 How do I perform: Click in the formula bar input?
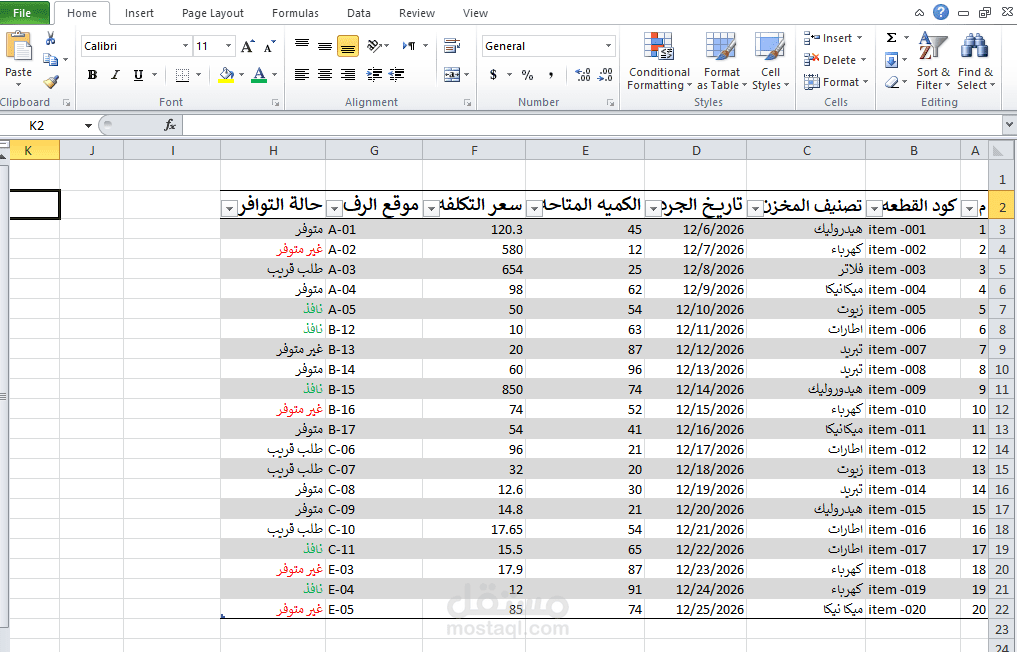592,125
